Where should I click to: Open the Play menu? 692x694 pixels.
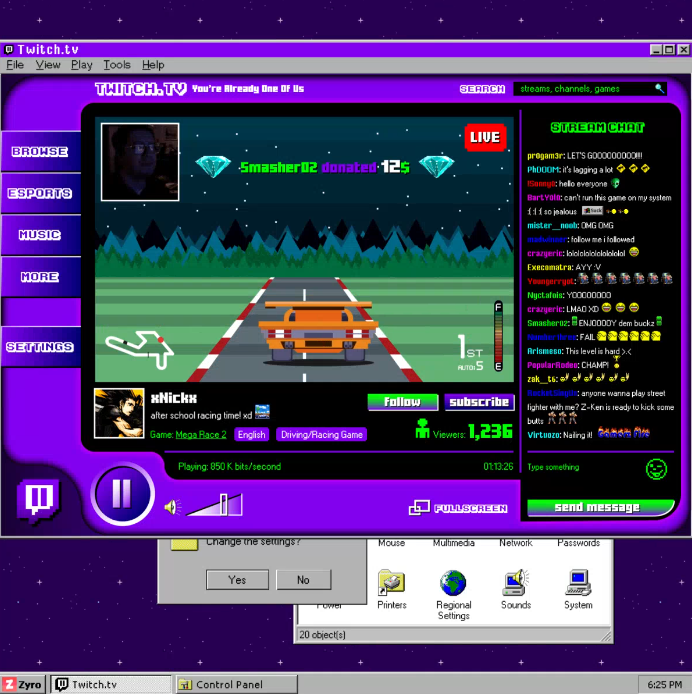click(x=81, y=65)
